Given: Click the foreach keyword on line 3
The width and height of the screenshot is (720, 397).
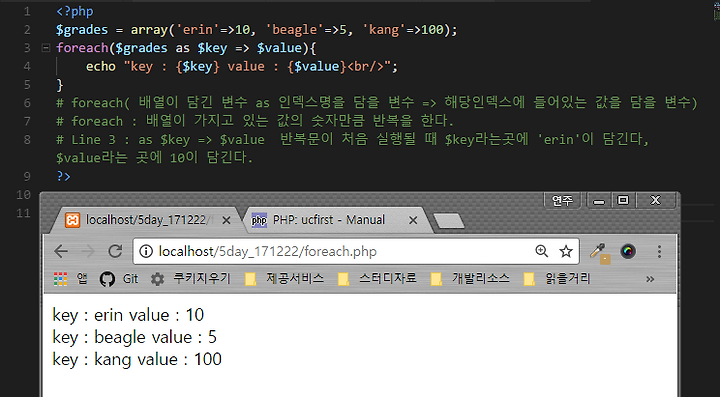Looking at the screenshot, I should (82, 48).
